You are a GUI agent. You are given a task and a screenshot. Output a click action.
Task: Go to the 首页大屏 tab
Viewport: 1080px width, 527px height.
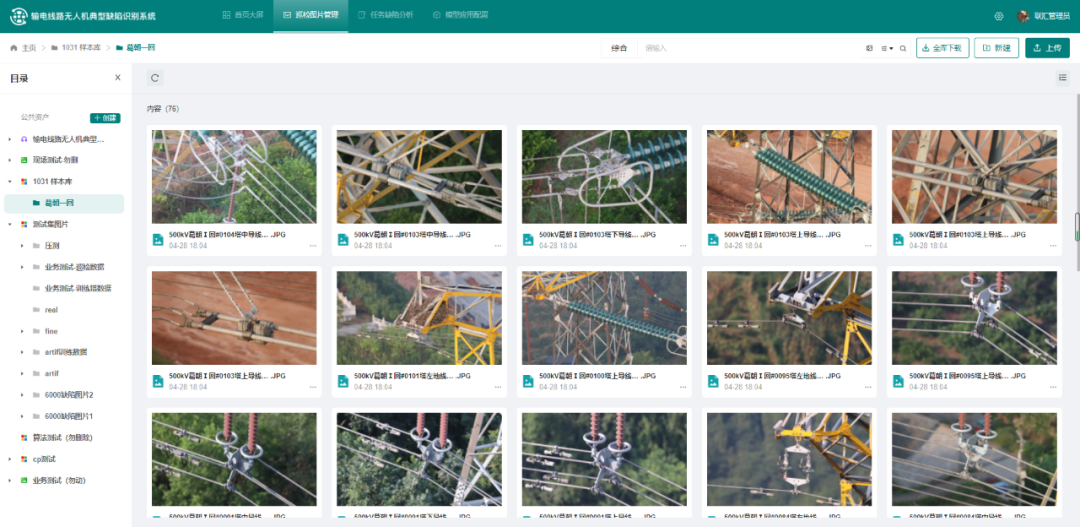[x=241, y=14]
